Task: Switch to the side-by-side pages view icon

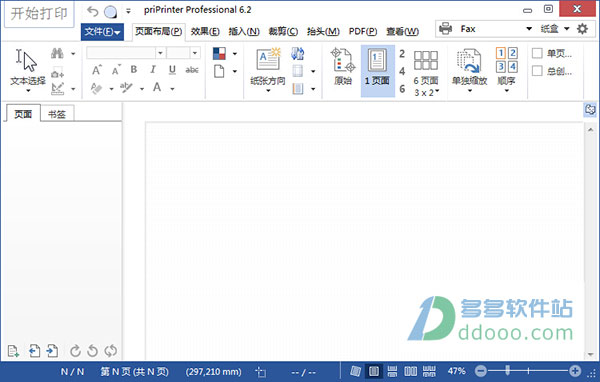Action: click(410, 371)
